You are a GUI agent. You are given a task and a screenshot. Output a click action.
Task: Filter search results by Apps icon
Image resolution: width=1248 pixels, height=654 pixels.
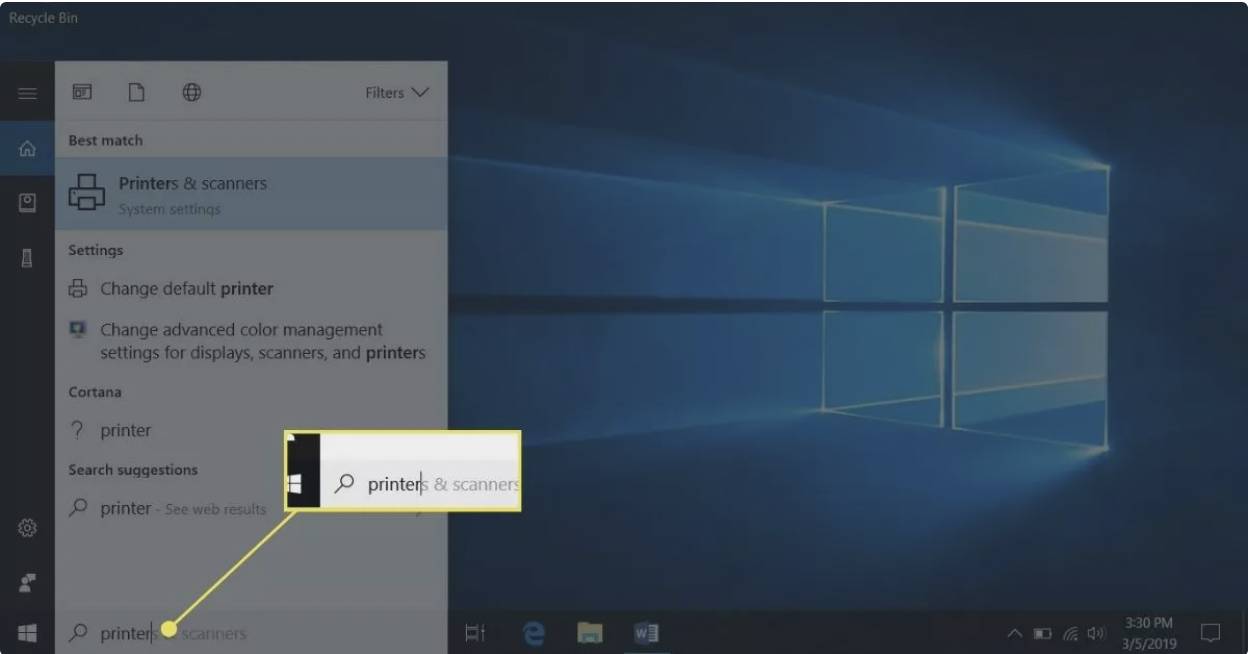82,92
